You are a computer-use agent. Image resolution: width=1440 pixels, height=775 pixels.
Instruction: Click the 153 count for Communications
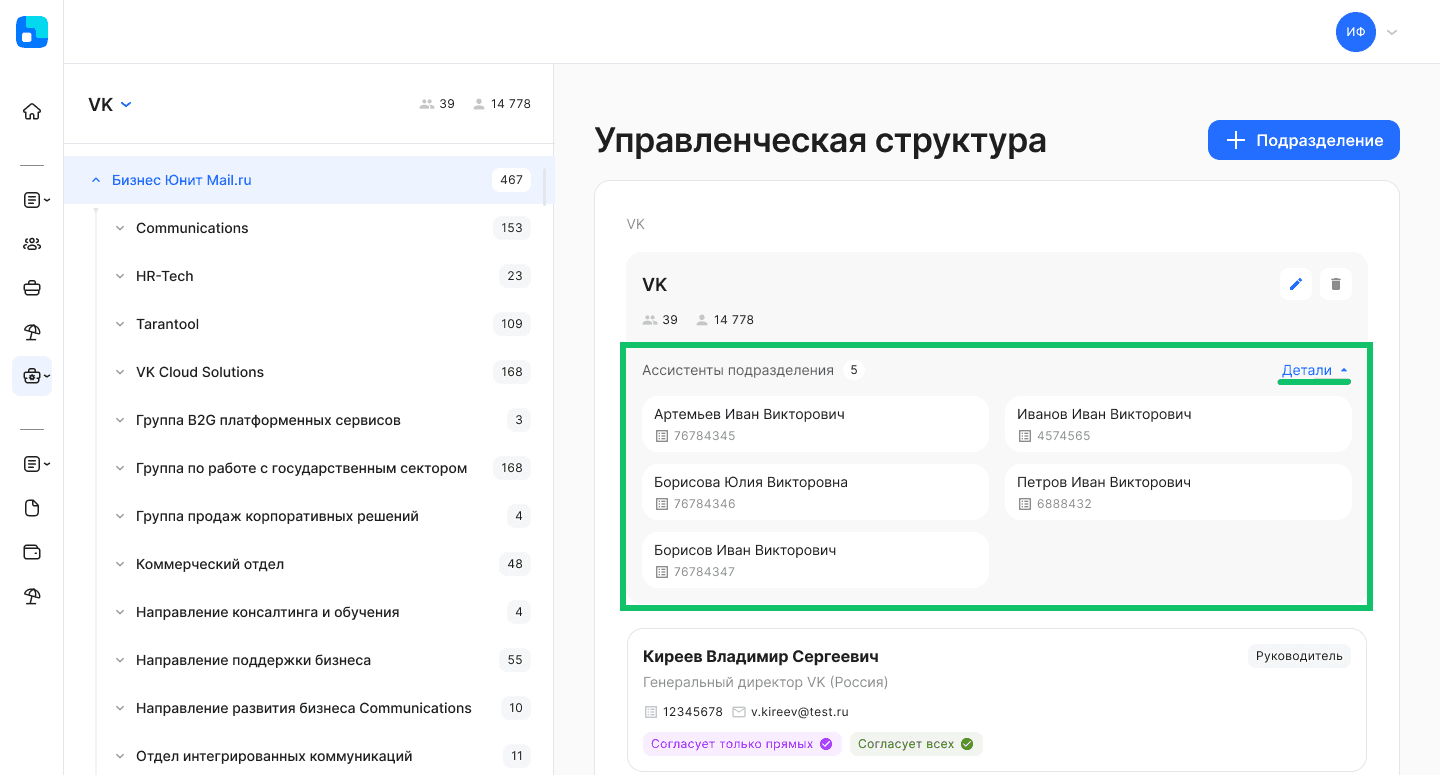coord(512,228)
